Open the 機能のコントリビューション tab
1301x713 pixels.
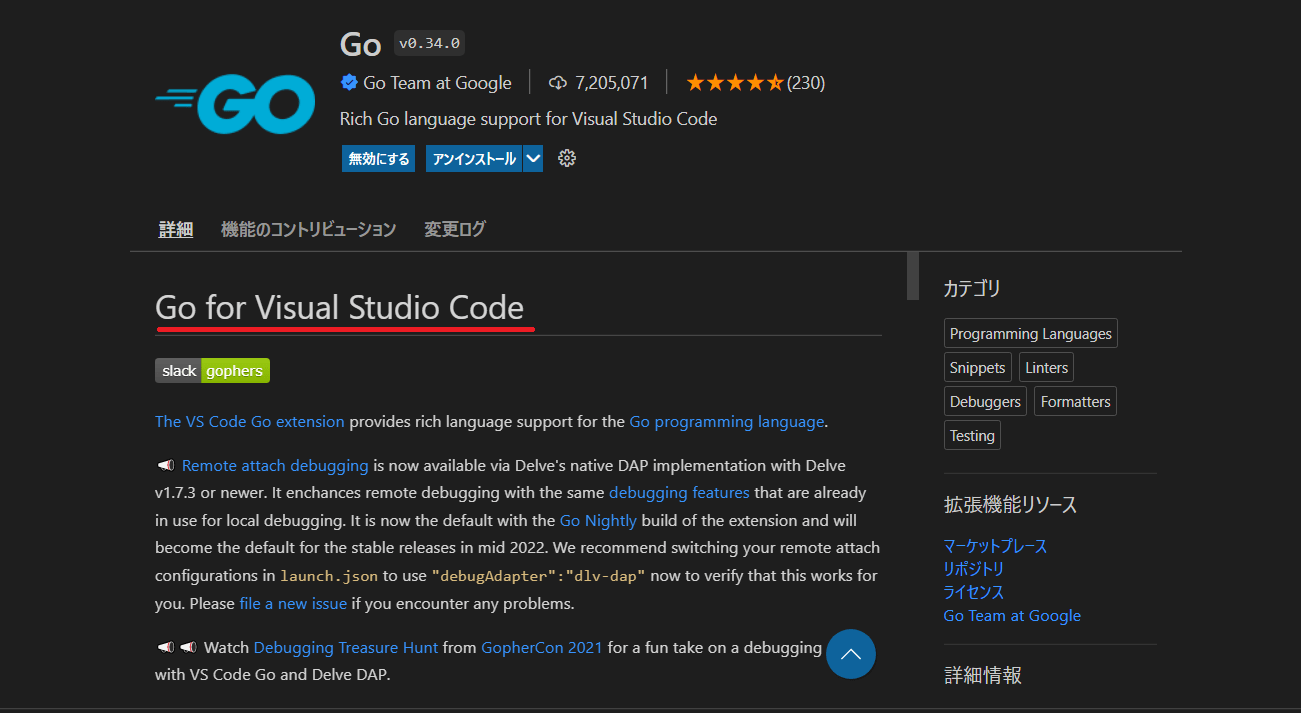click(308, 229)
